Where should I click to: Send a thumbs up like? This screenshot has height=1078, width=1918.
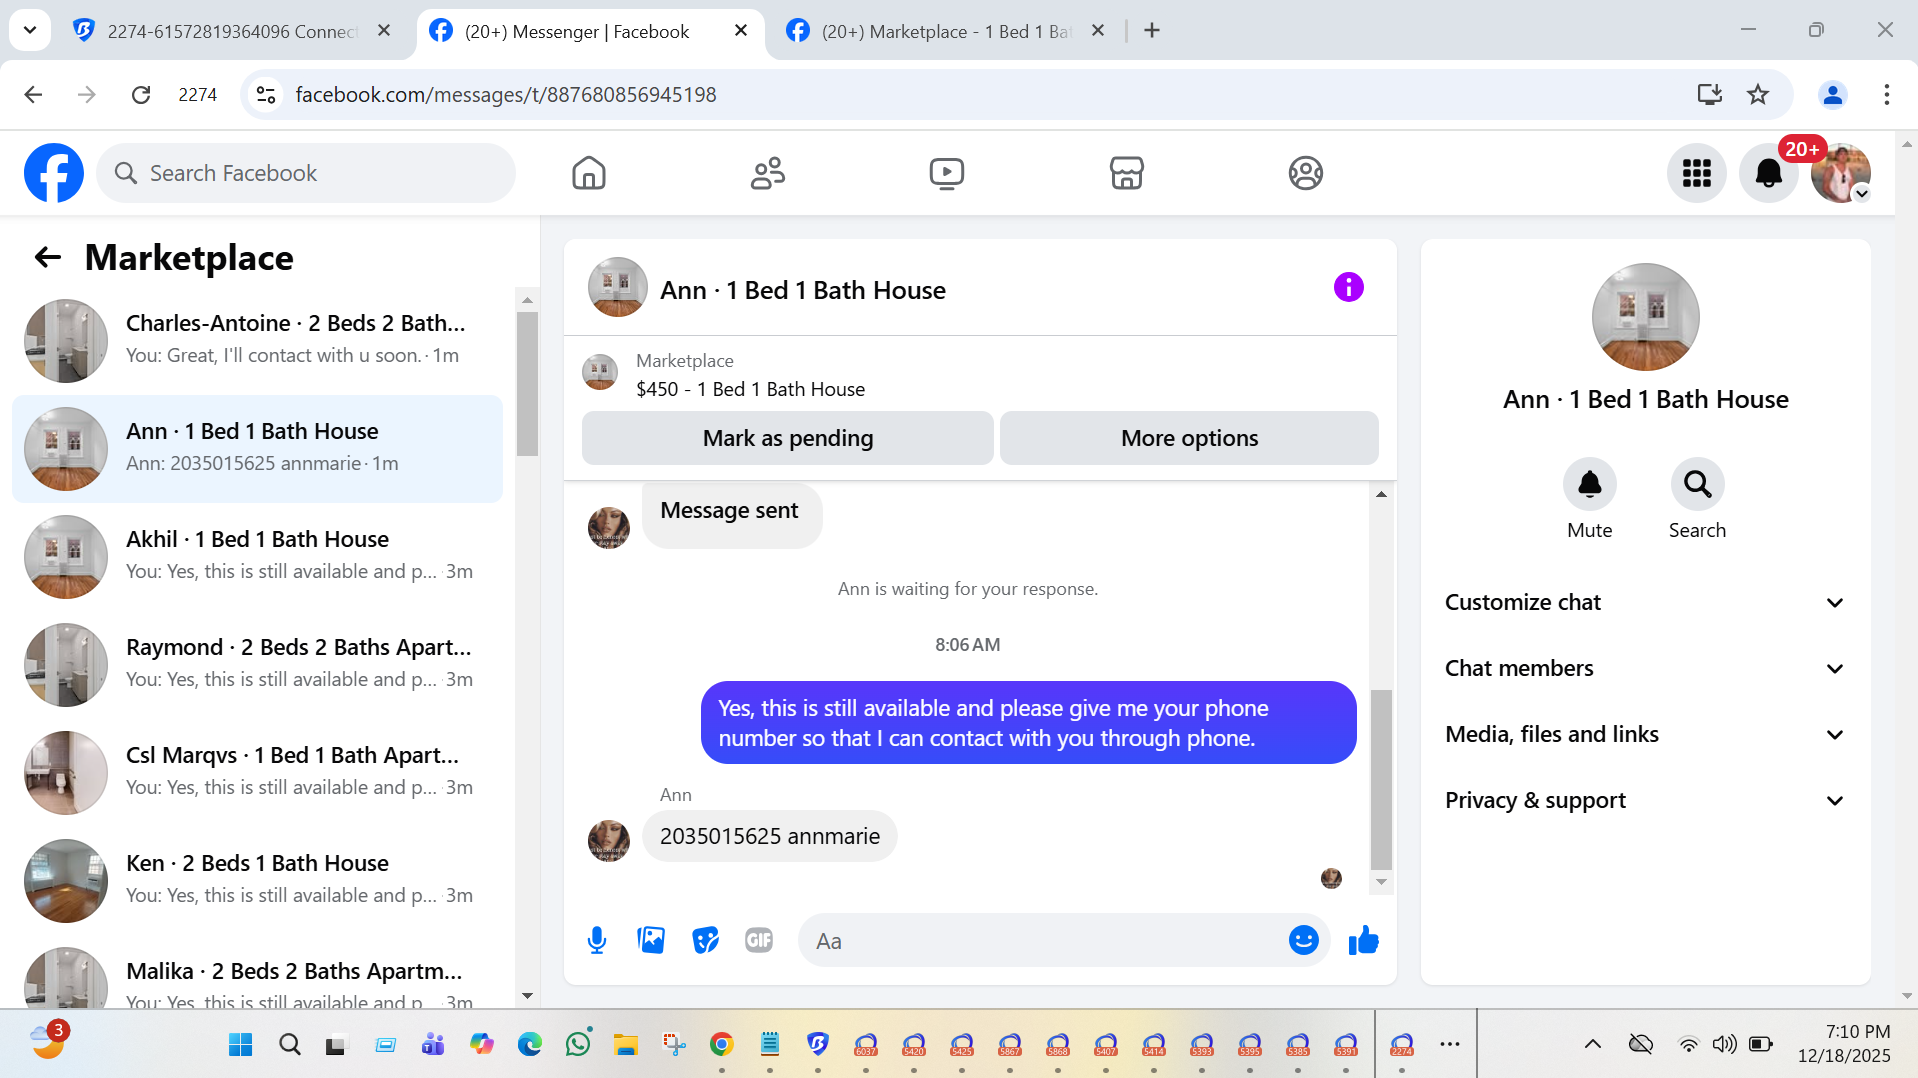tap(1364, 940)
